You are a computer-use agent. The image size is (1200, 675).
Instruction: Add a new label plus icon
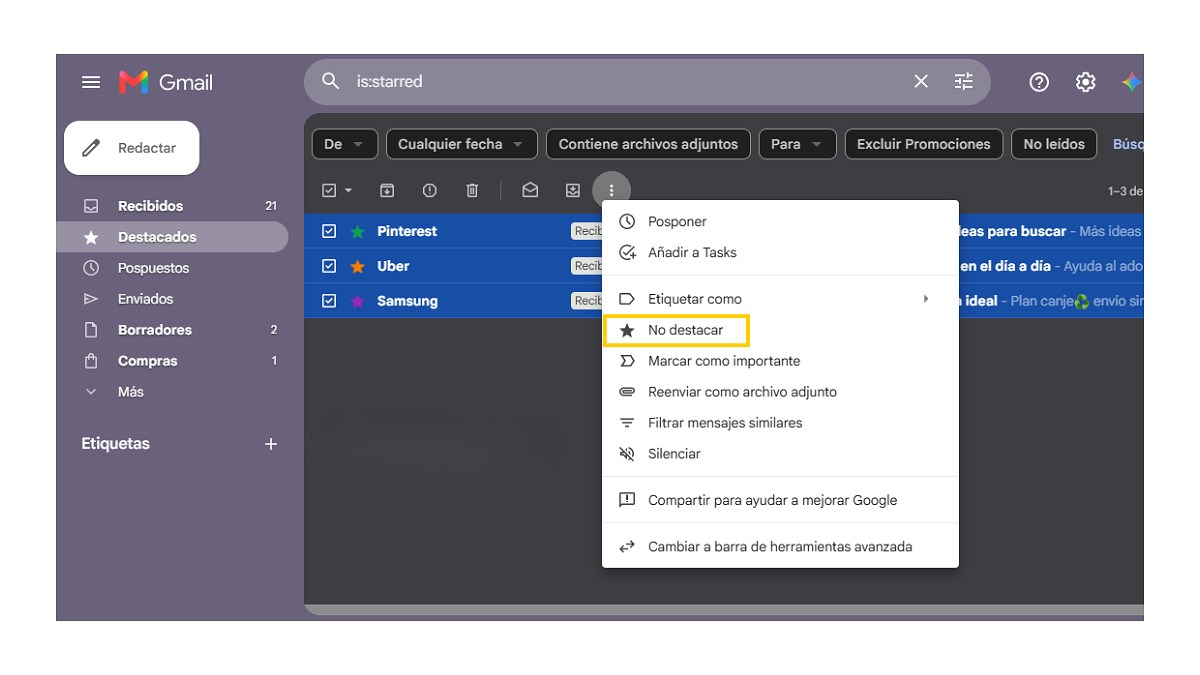click(x=270, y=444)
